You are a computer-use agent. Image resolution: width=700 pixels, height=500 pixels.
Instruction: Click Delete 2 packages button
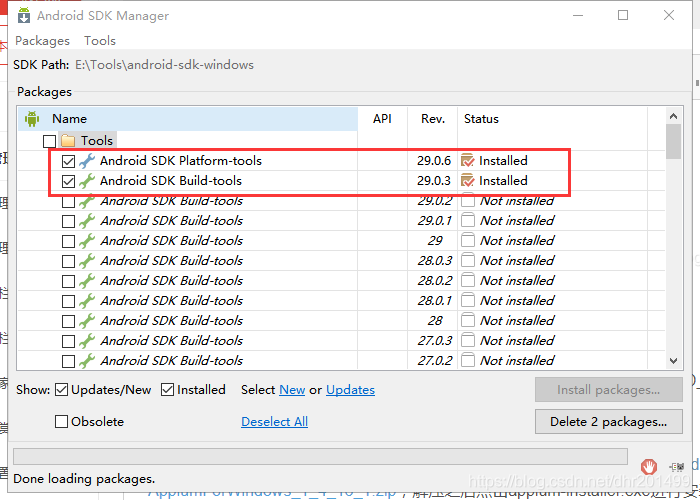(609, 422)
